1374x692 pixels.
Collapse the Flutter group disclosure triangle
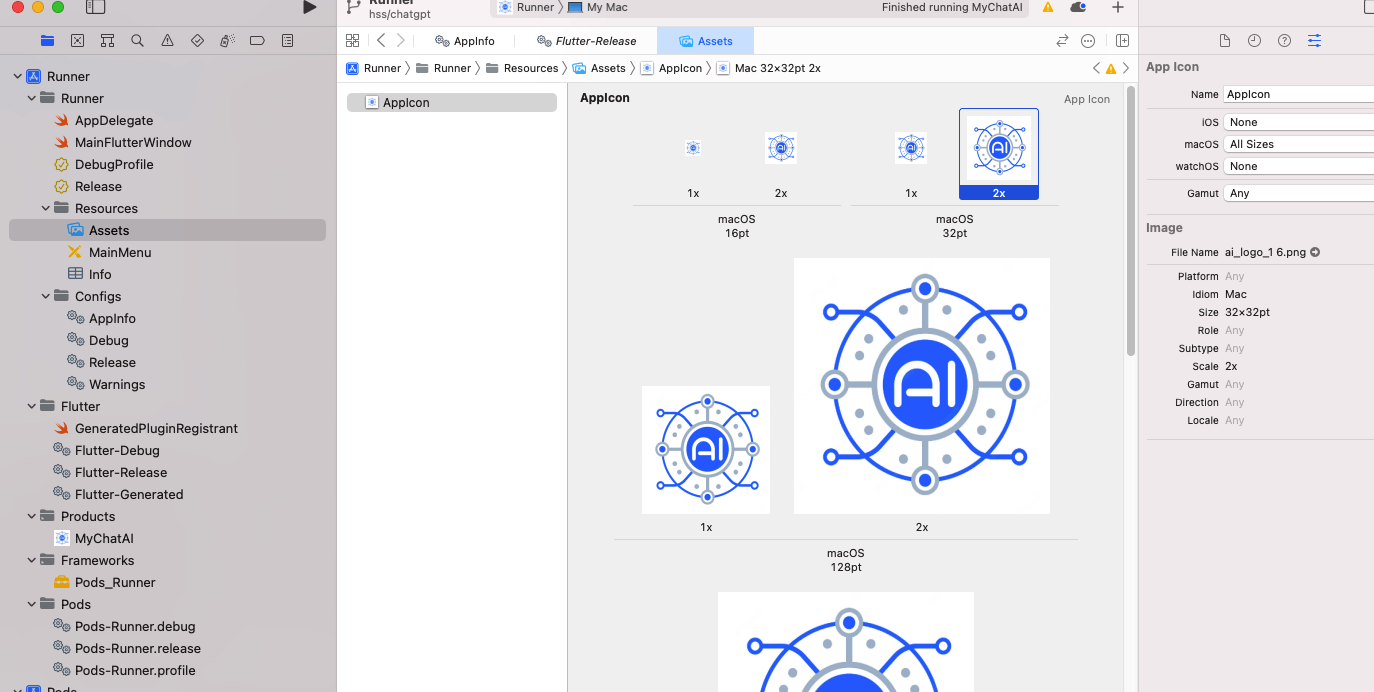pyautogui.click(x=32, y=406)
